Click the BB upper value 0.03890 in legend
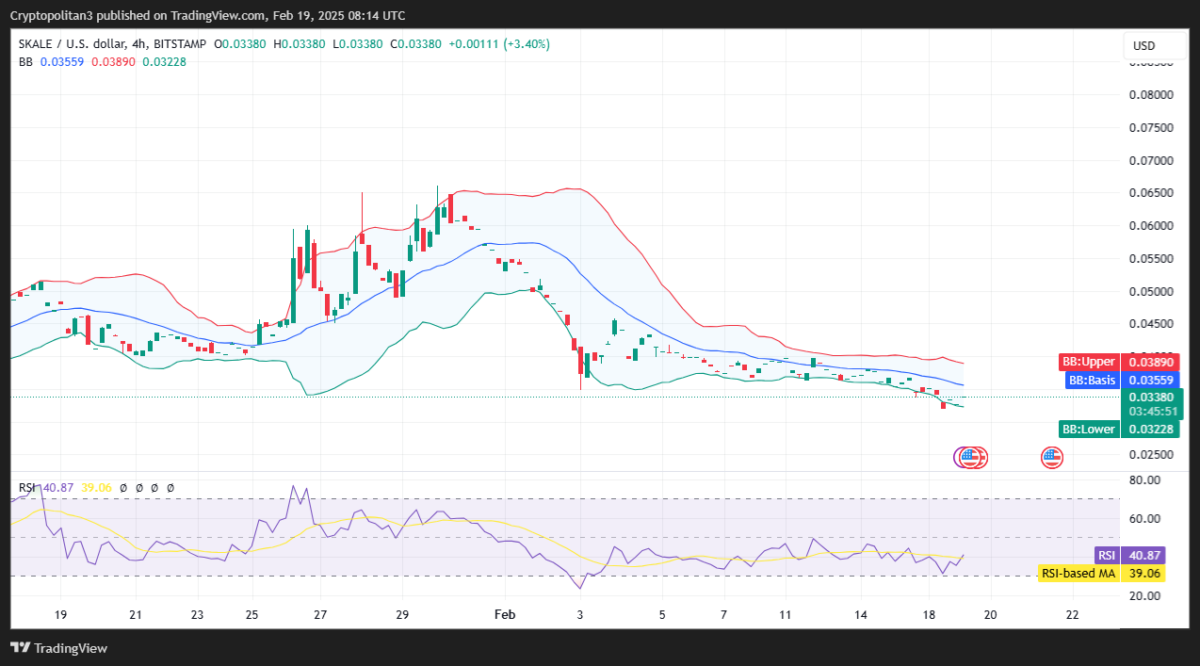The width and height of the screenshot is (1200, 666). click(112, 62)
